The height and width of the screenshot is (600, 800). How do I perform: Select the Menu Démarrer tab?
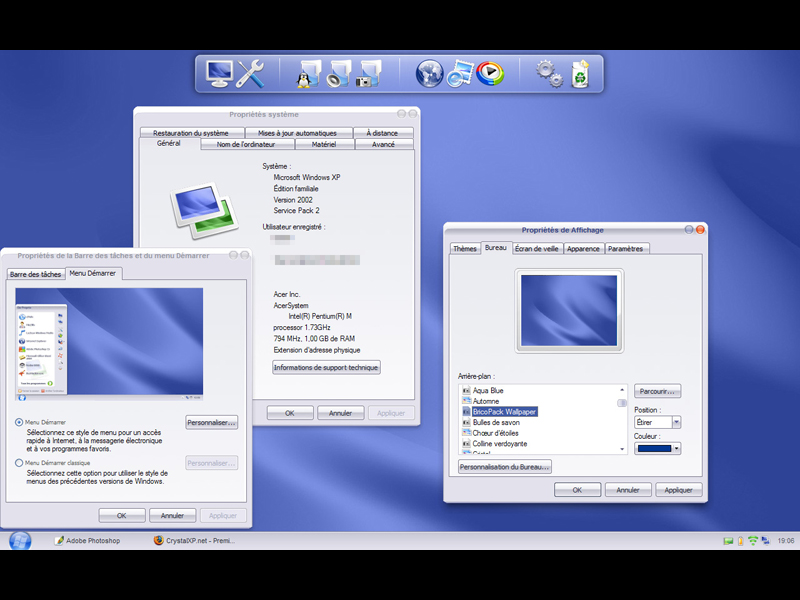click(x=93, y=273)
